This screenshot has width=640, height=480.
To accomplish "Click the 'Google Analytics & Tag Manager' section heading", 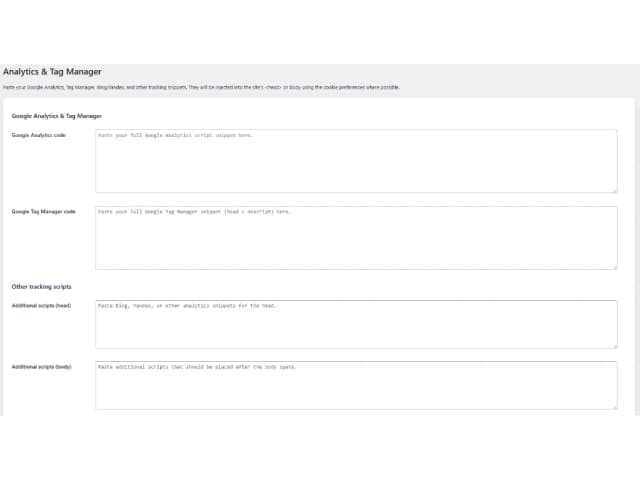I will (x=57, y=116).
